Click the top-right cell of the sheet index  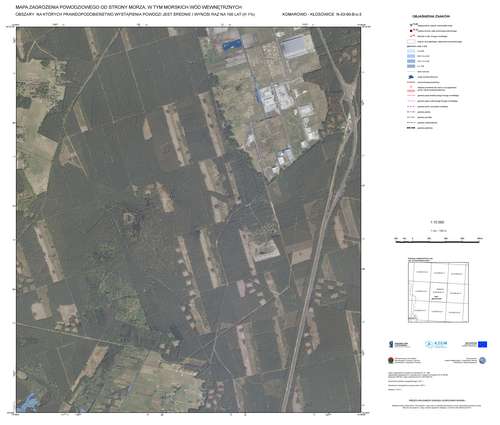(x=457, y=273)
